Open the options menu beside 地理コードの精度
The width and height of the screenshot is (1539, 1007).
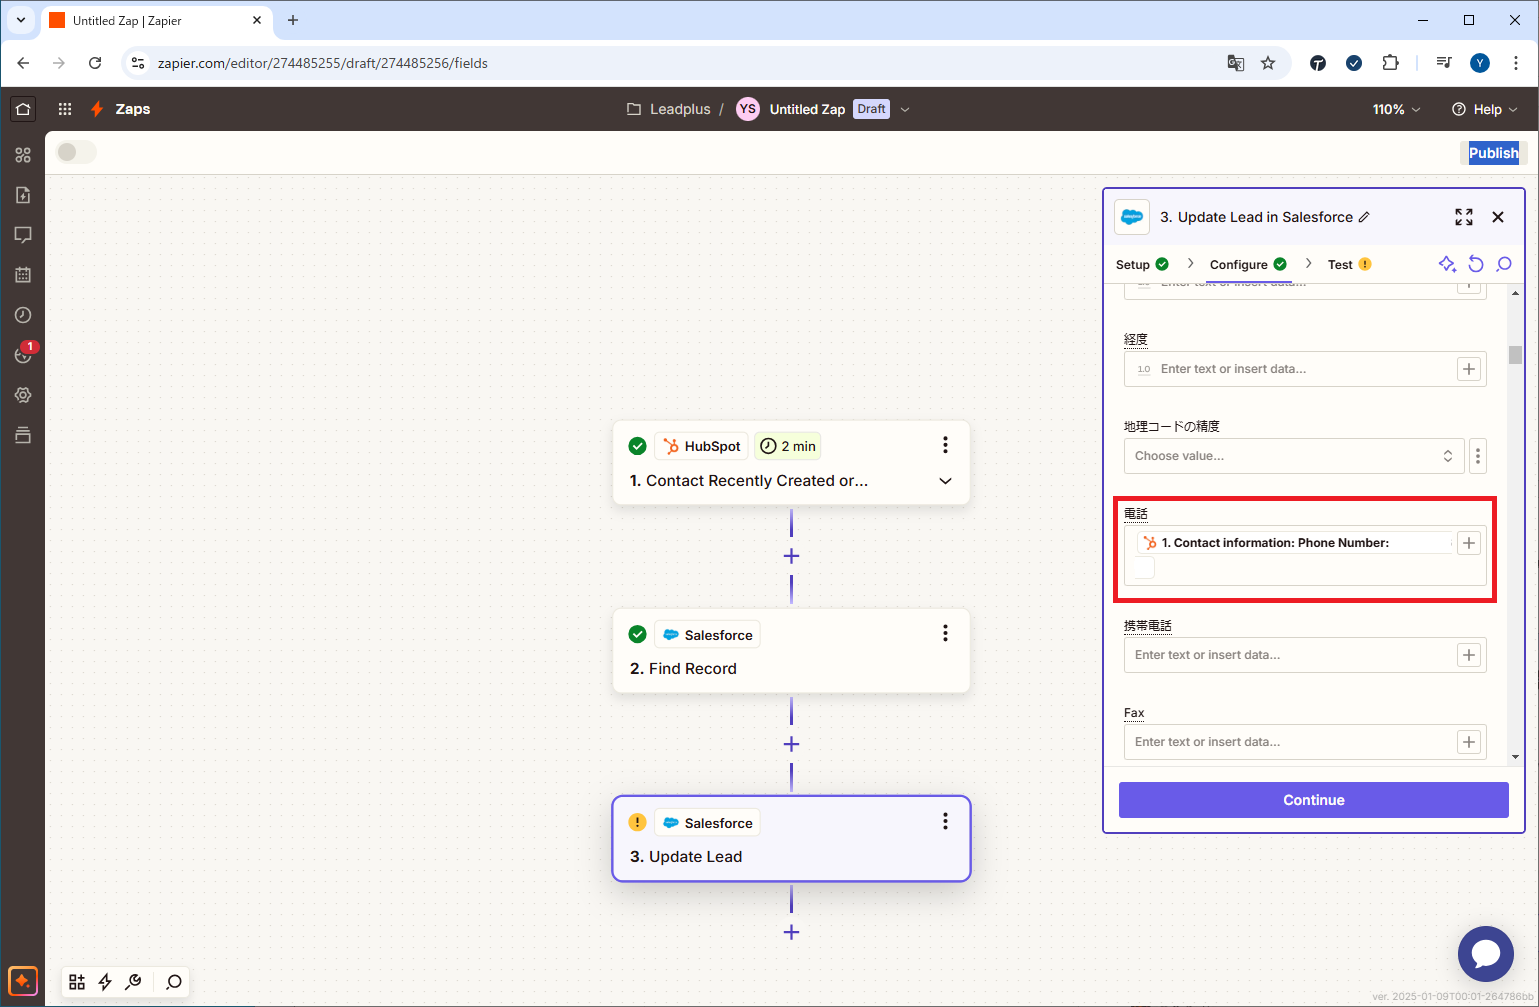[x=1478, y=456]
